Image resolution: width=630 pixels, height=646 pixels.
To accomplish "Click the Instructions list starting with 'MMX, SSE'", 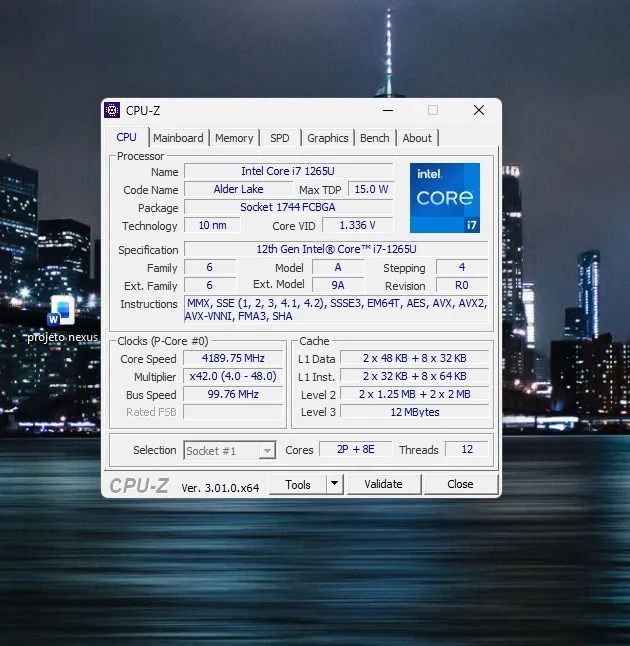I will (336, 309).
